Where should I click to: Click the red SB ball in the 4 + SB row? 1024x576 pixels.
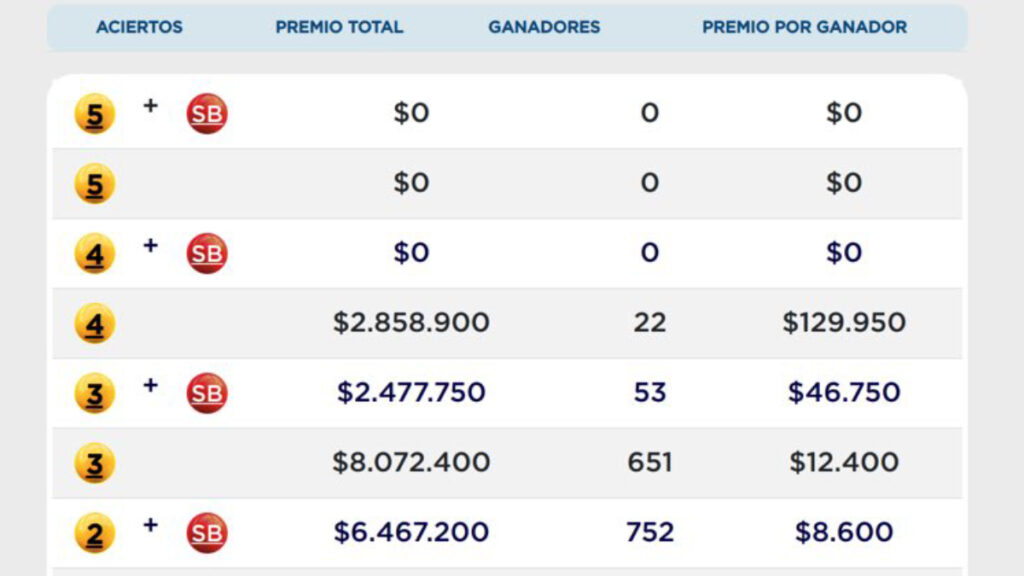[207, 254]
